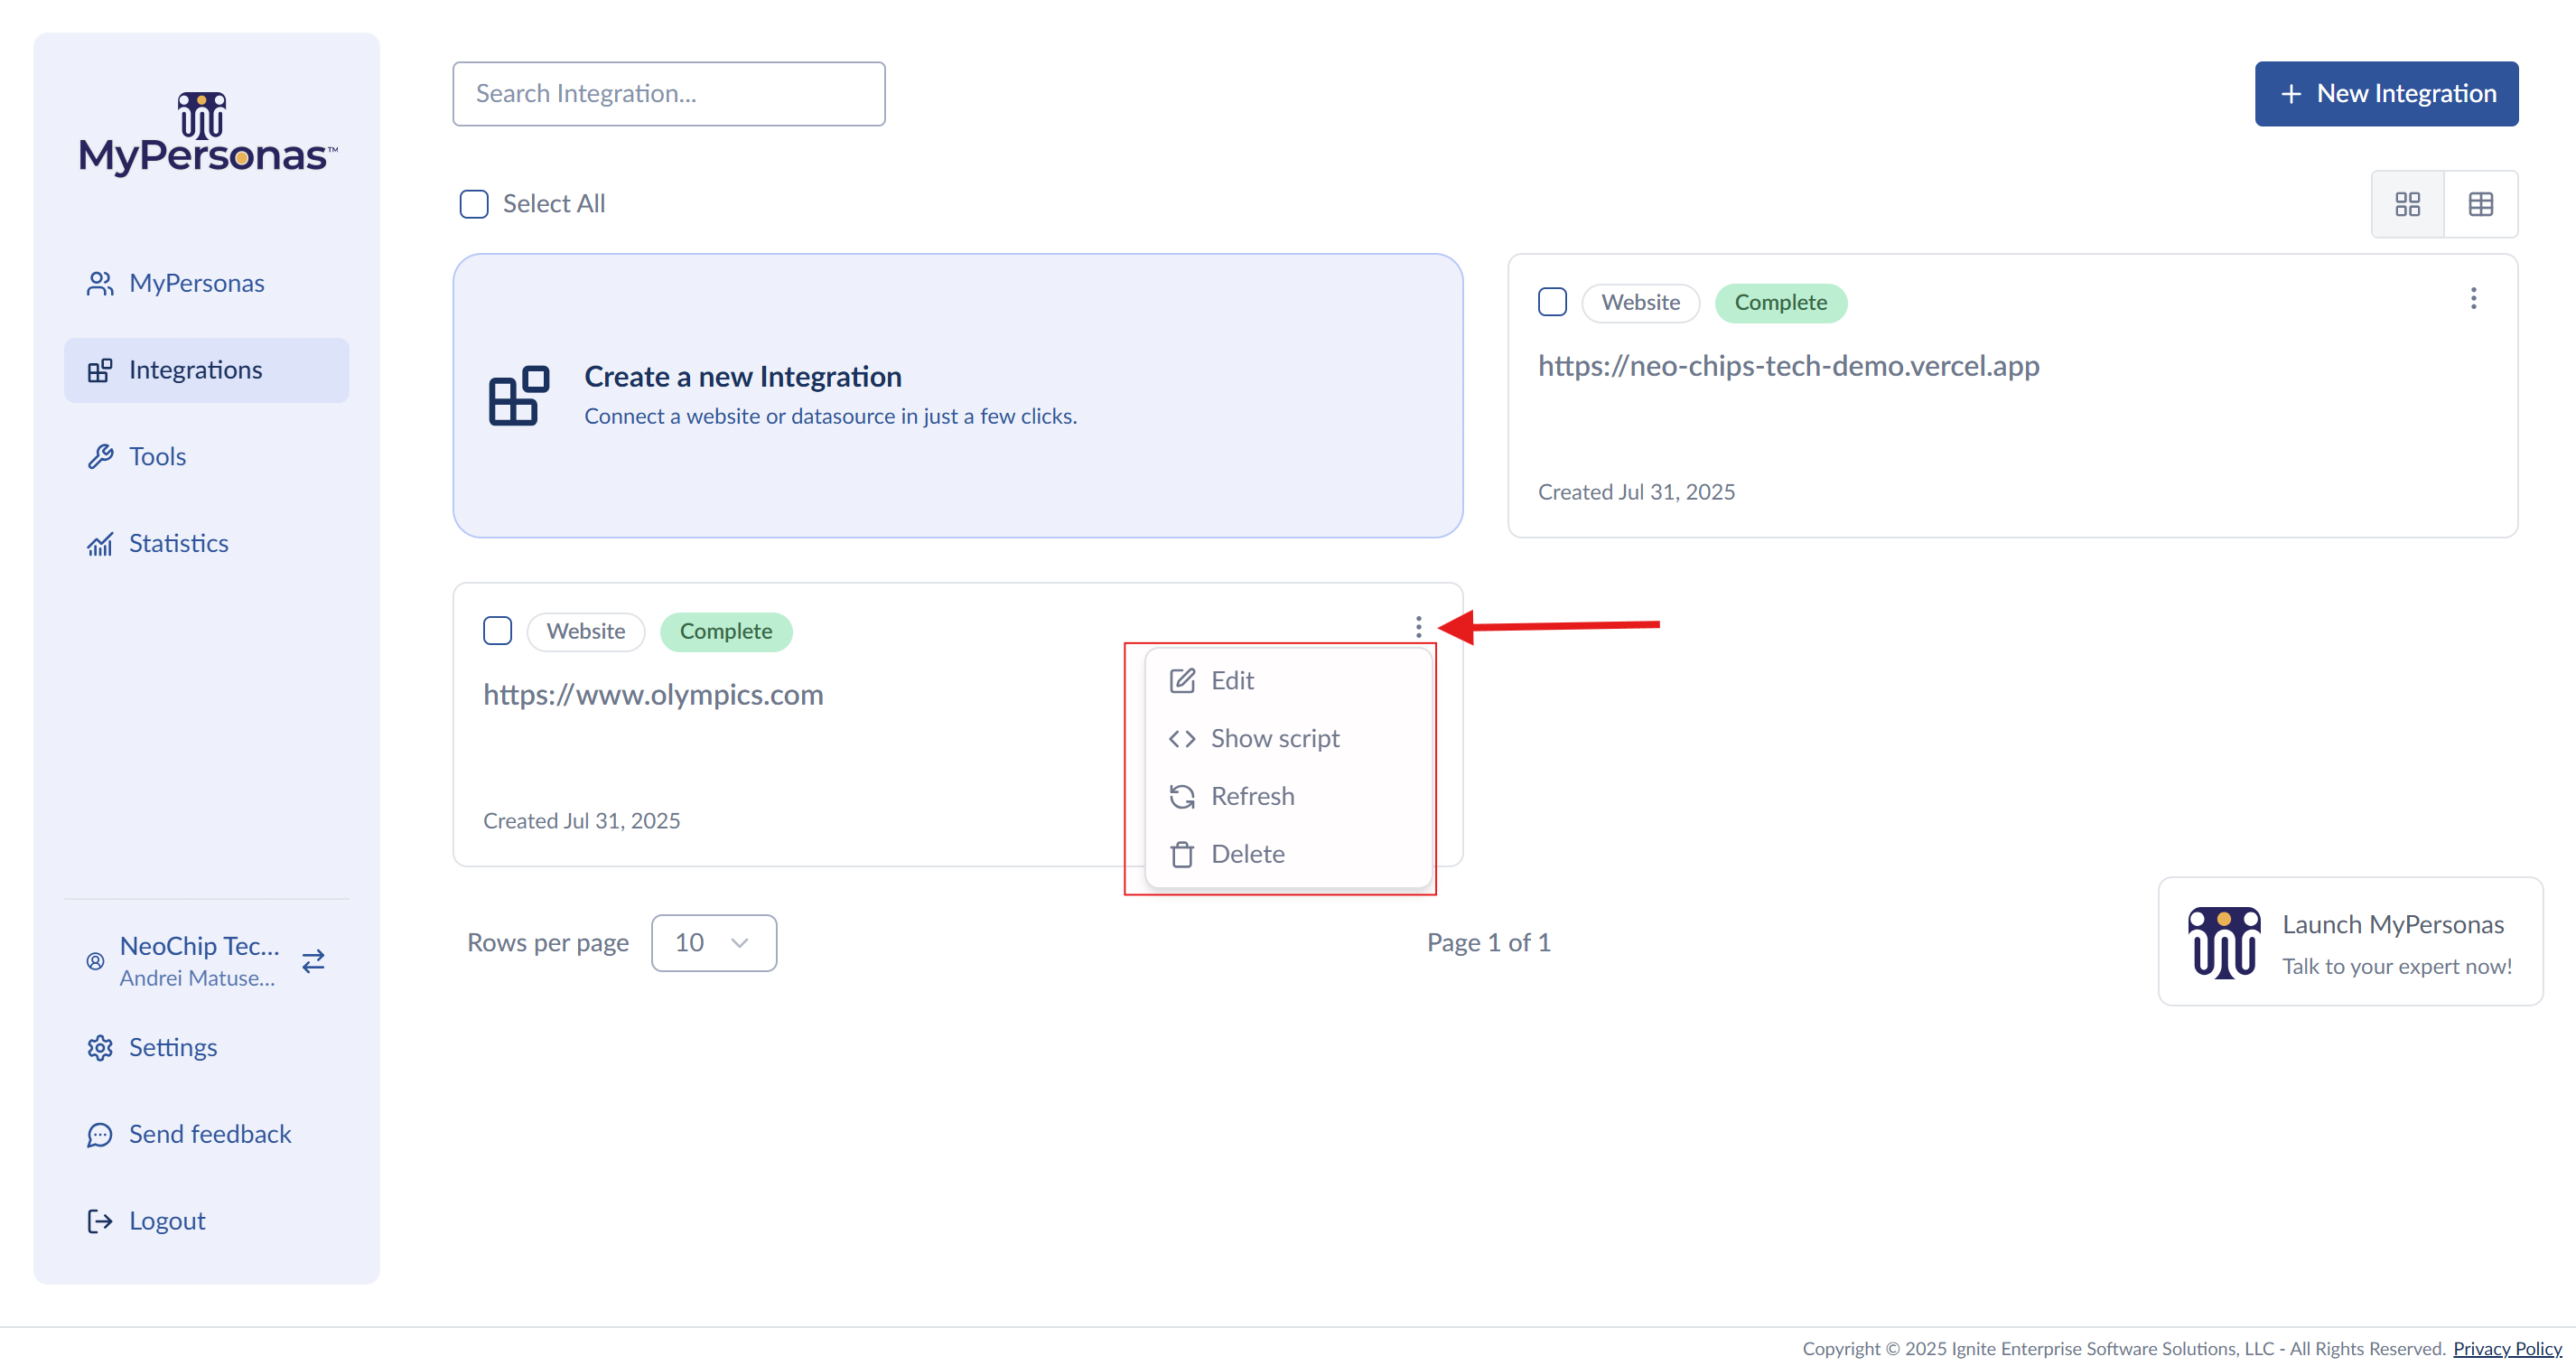
Task: Click the Website tag on olympics.com card
Action: coord(585,632)
